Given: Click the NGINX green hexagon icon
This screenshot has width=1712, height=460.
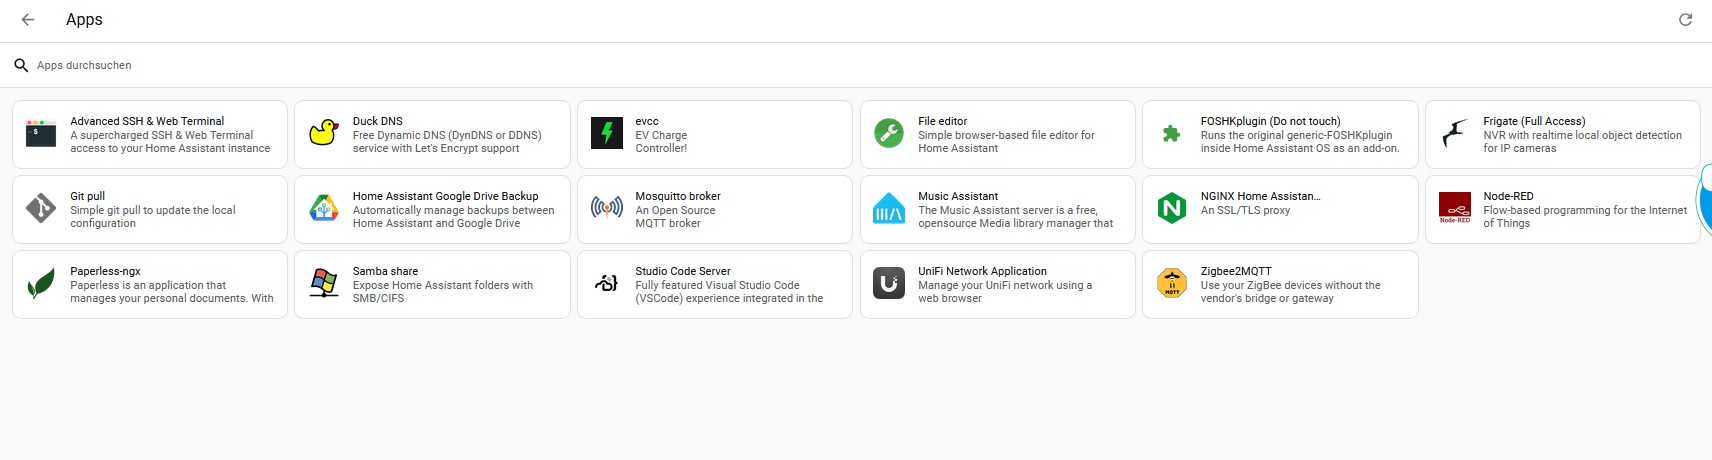Looking at the screenshot, I should (x=1171, y=208).
